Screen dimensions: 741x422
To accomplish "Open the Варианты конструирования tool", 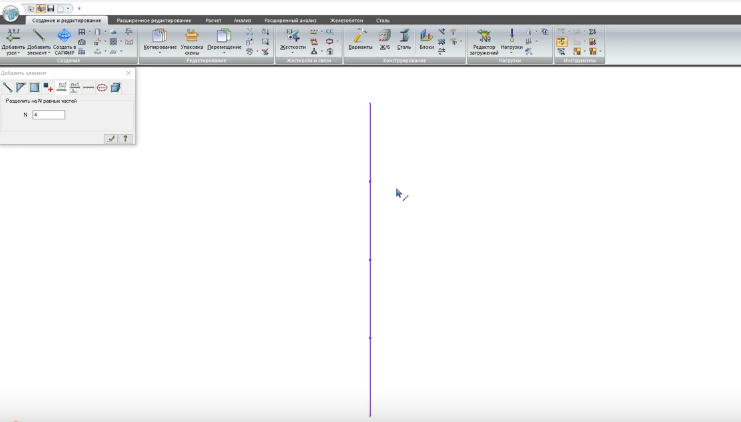I will pos(360,36).
